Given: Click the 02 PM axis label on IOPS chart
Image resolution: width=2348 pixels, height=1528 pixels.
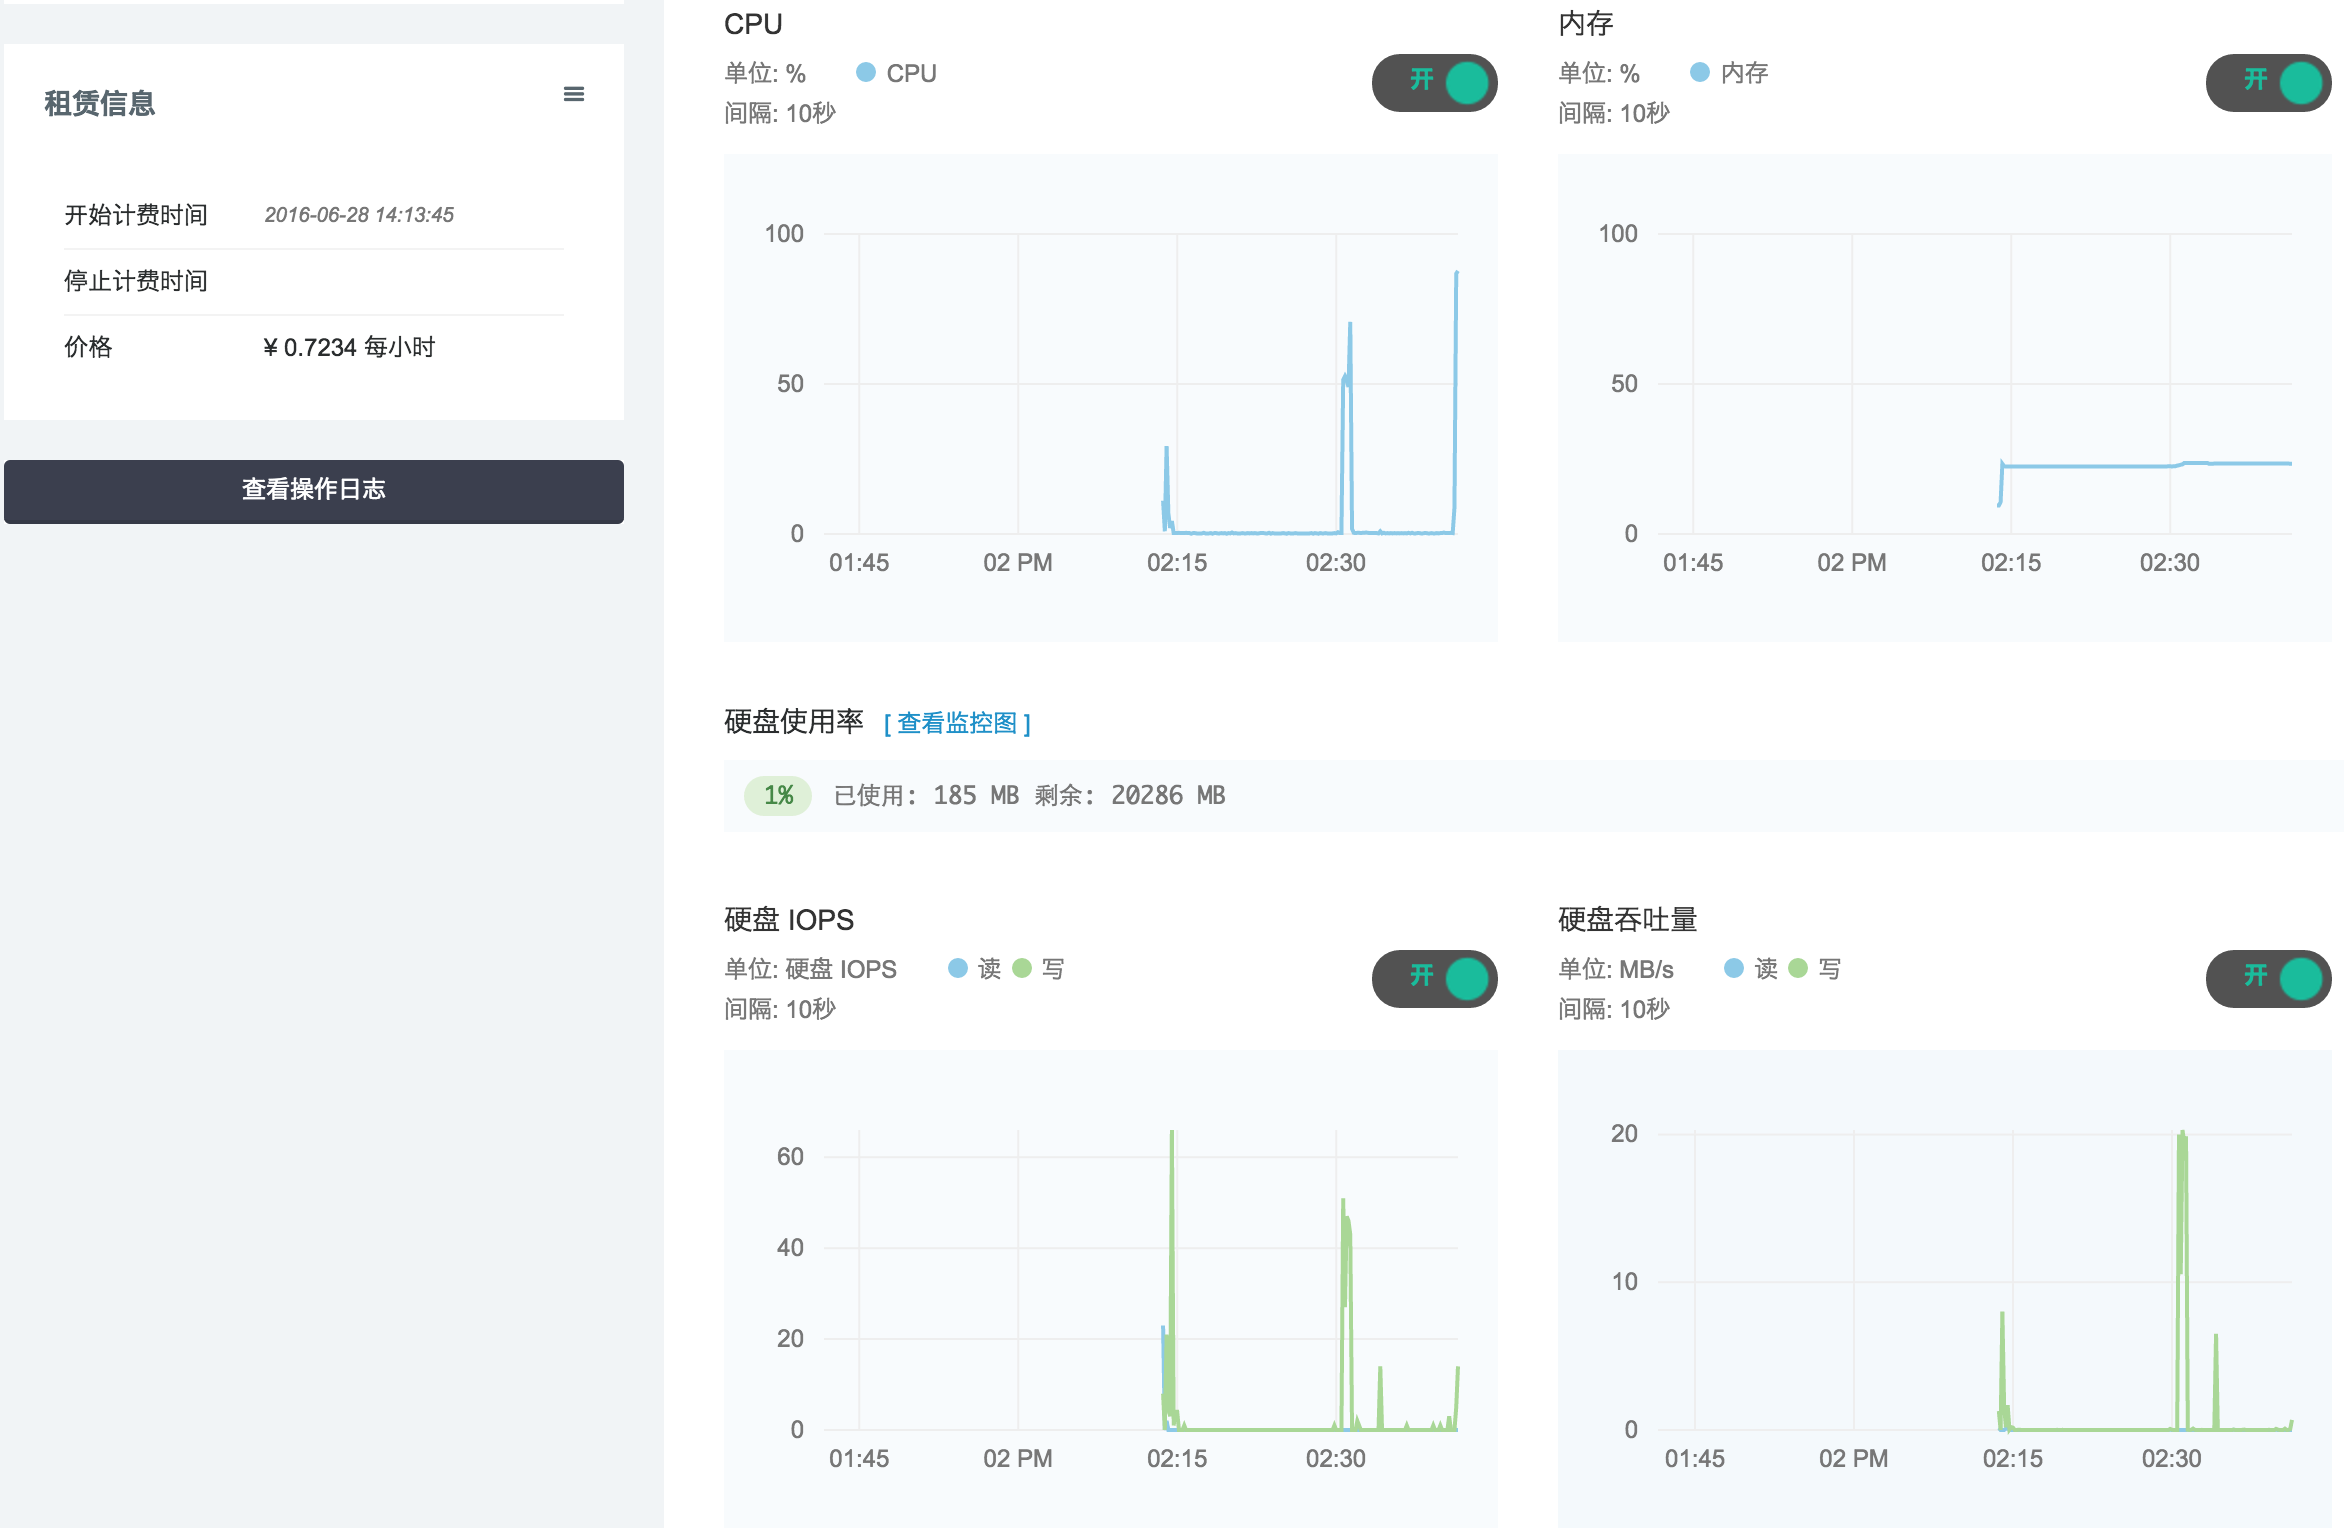Looking at the screenshot, I should tap(1018, 1459).
